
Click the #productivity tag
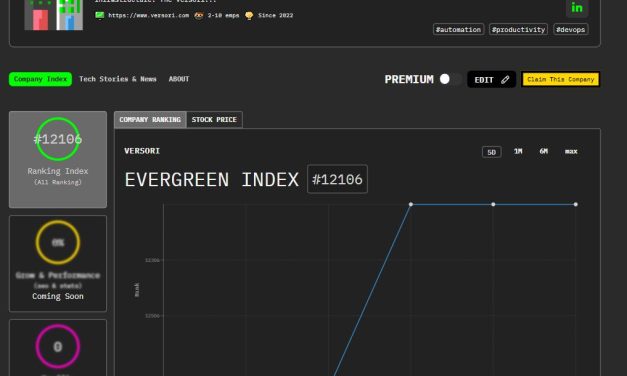pyautogui.click(x=518, y=29)
